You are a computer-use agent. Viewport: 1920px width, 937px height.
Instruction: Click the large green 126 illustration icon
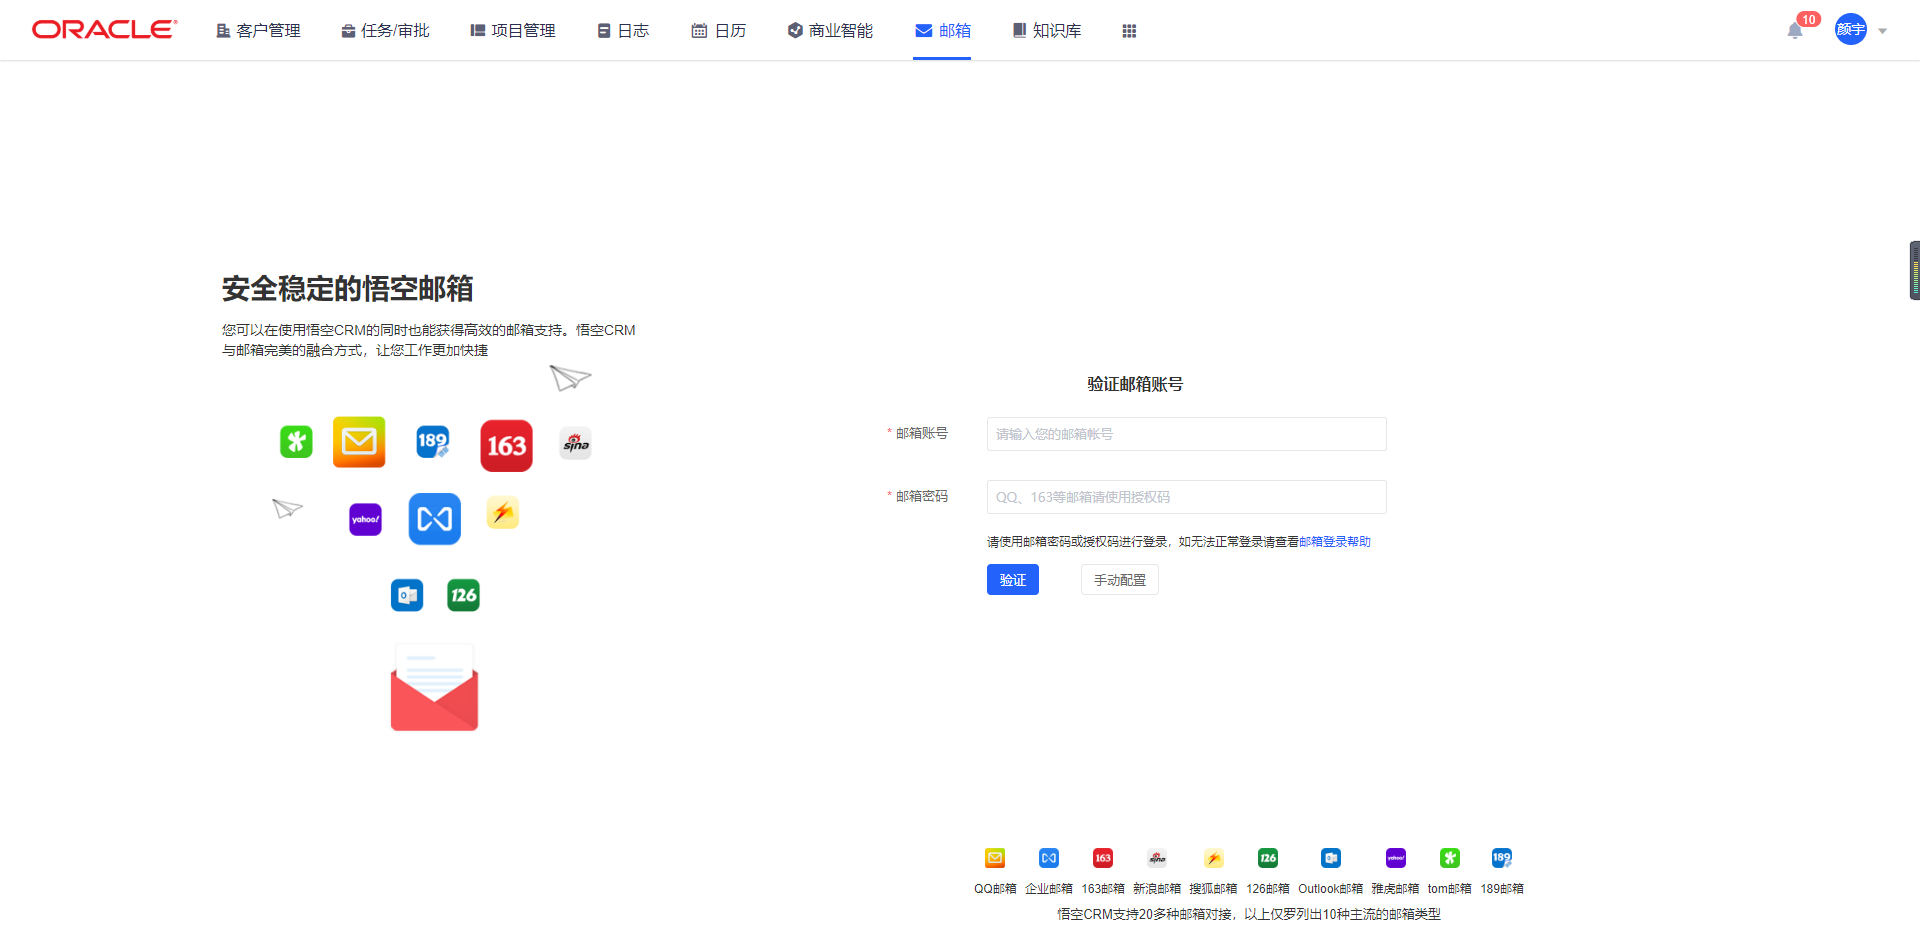click(x=463, y=595)
